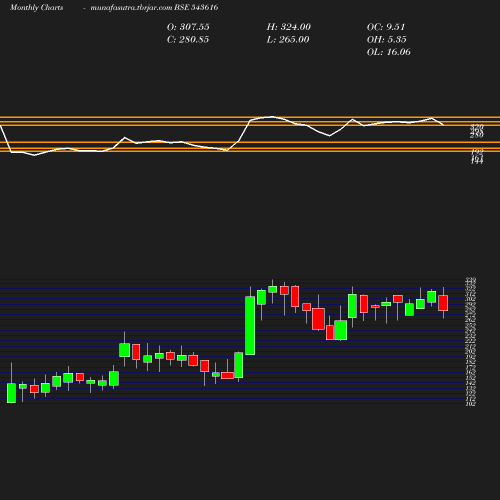
Task: Select the 'L: 265.00' low value
Action: 288,40
